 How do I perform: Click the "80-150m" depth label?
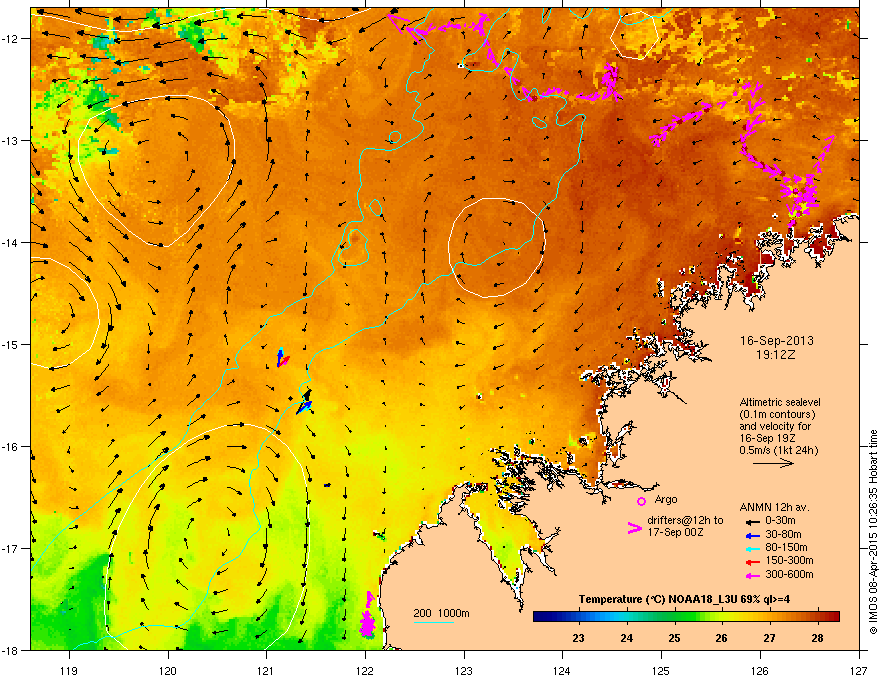point(786,548)
